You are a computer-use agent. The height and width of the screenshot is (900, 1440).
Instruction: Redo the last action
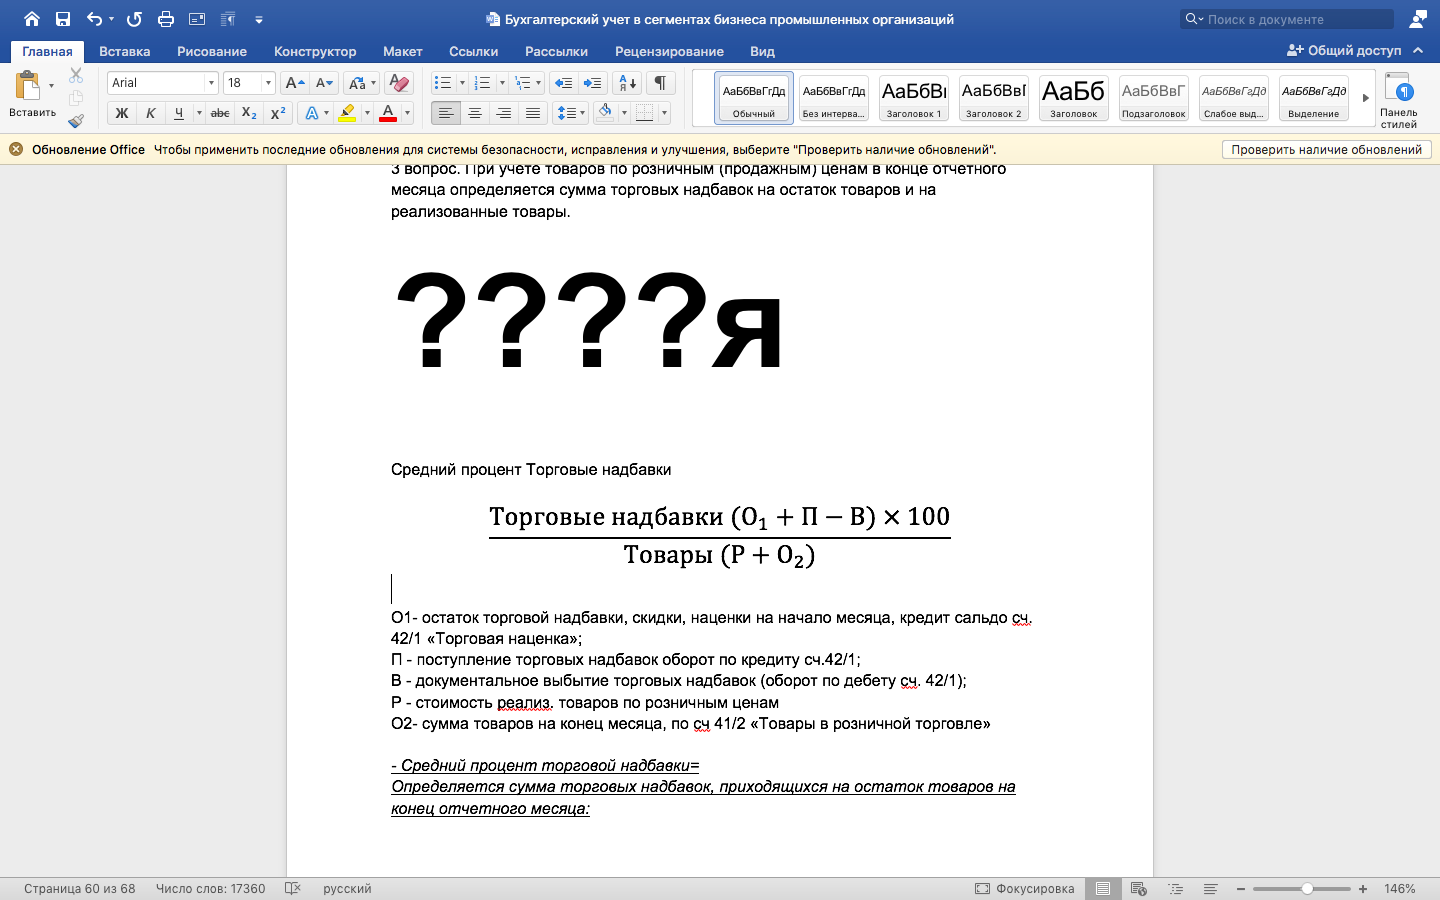coord(135,19)
